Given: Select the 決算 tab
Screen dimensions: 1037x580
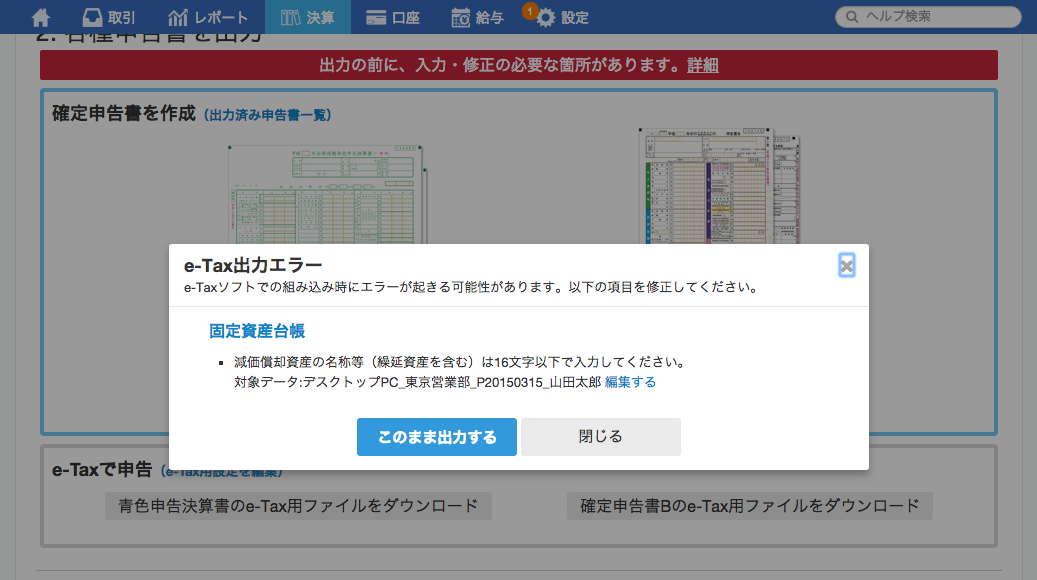Looking at the screenshot, I should pos(308,17).
